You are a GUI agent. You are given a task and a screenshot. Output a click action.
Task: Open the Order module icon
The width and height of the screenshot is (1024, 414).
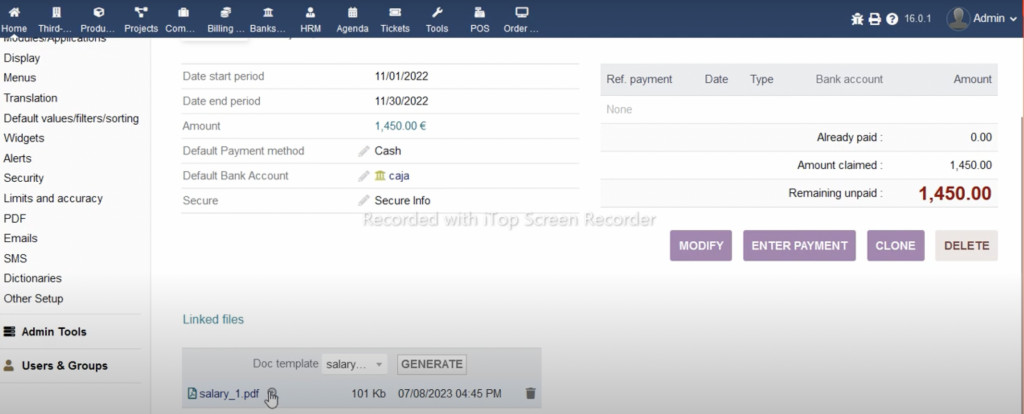click(x=521, y=12)
